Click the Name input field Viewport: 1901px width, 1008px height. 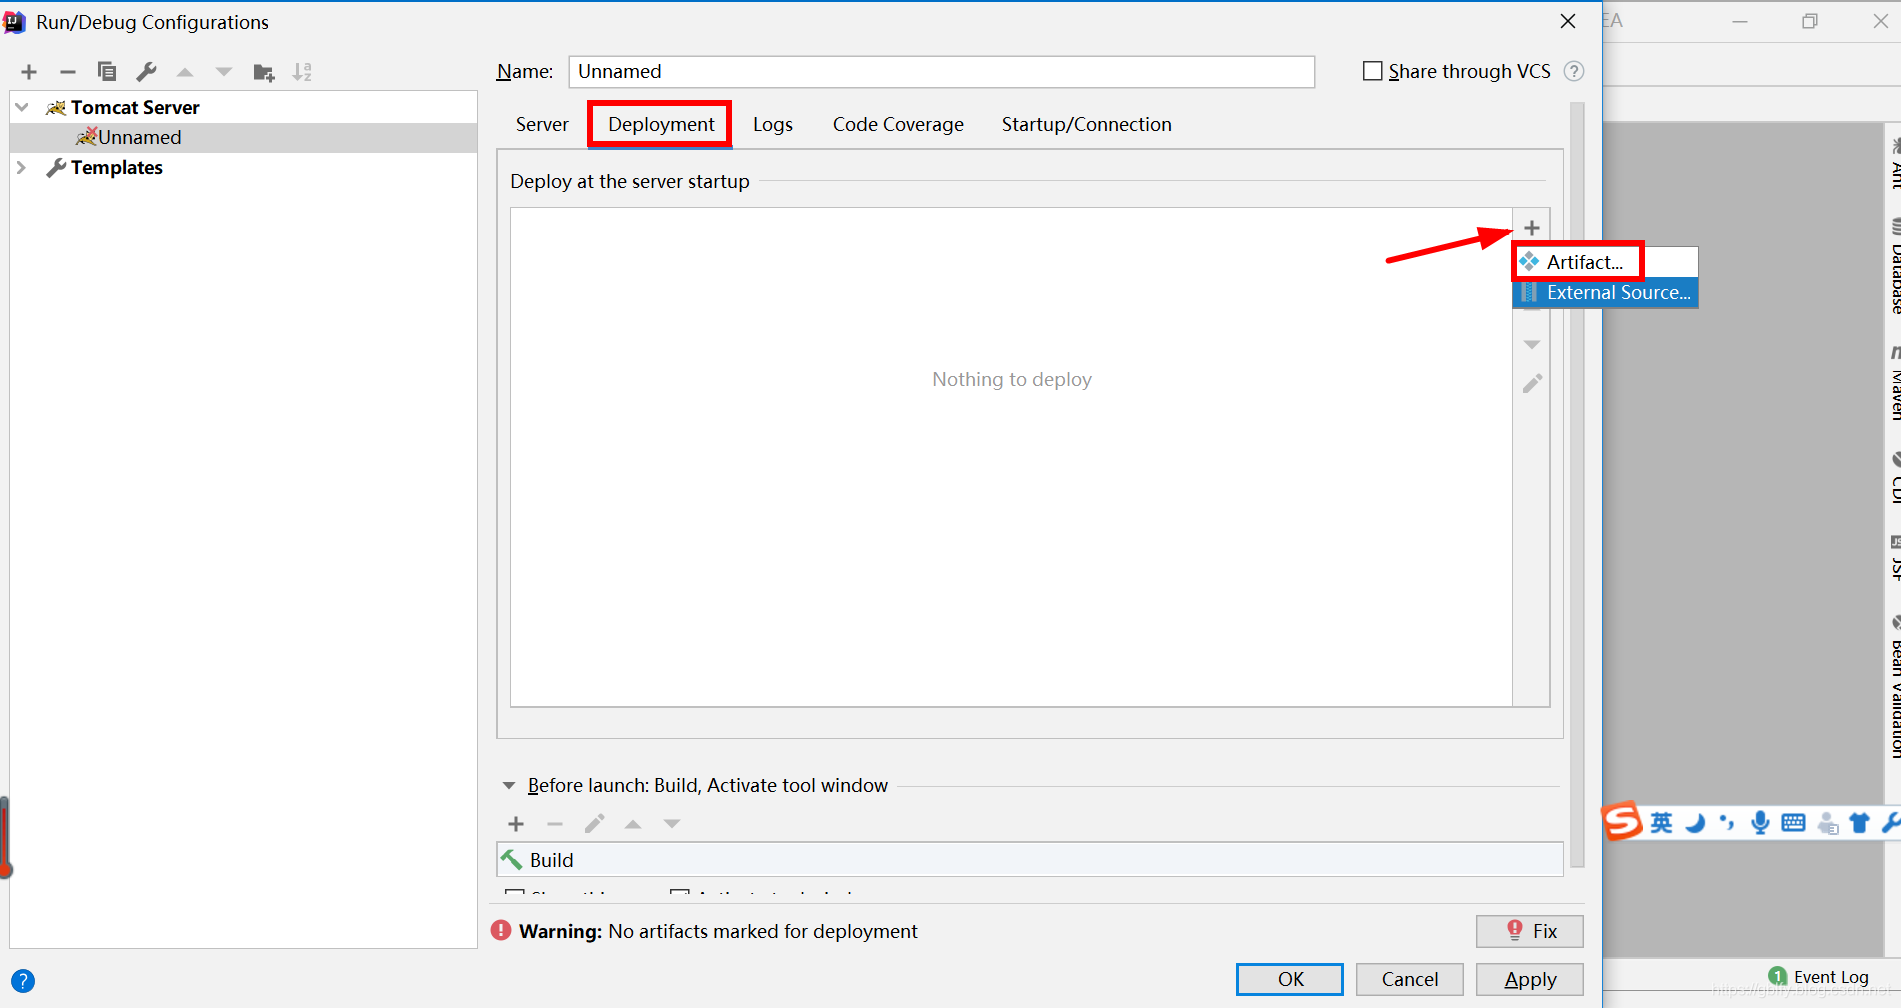click(942, 71)
